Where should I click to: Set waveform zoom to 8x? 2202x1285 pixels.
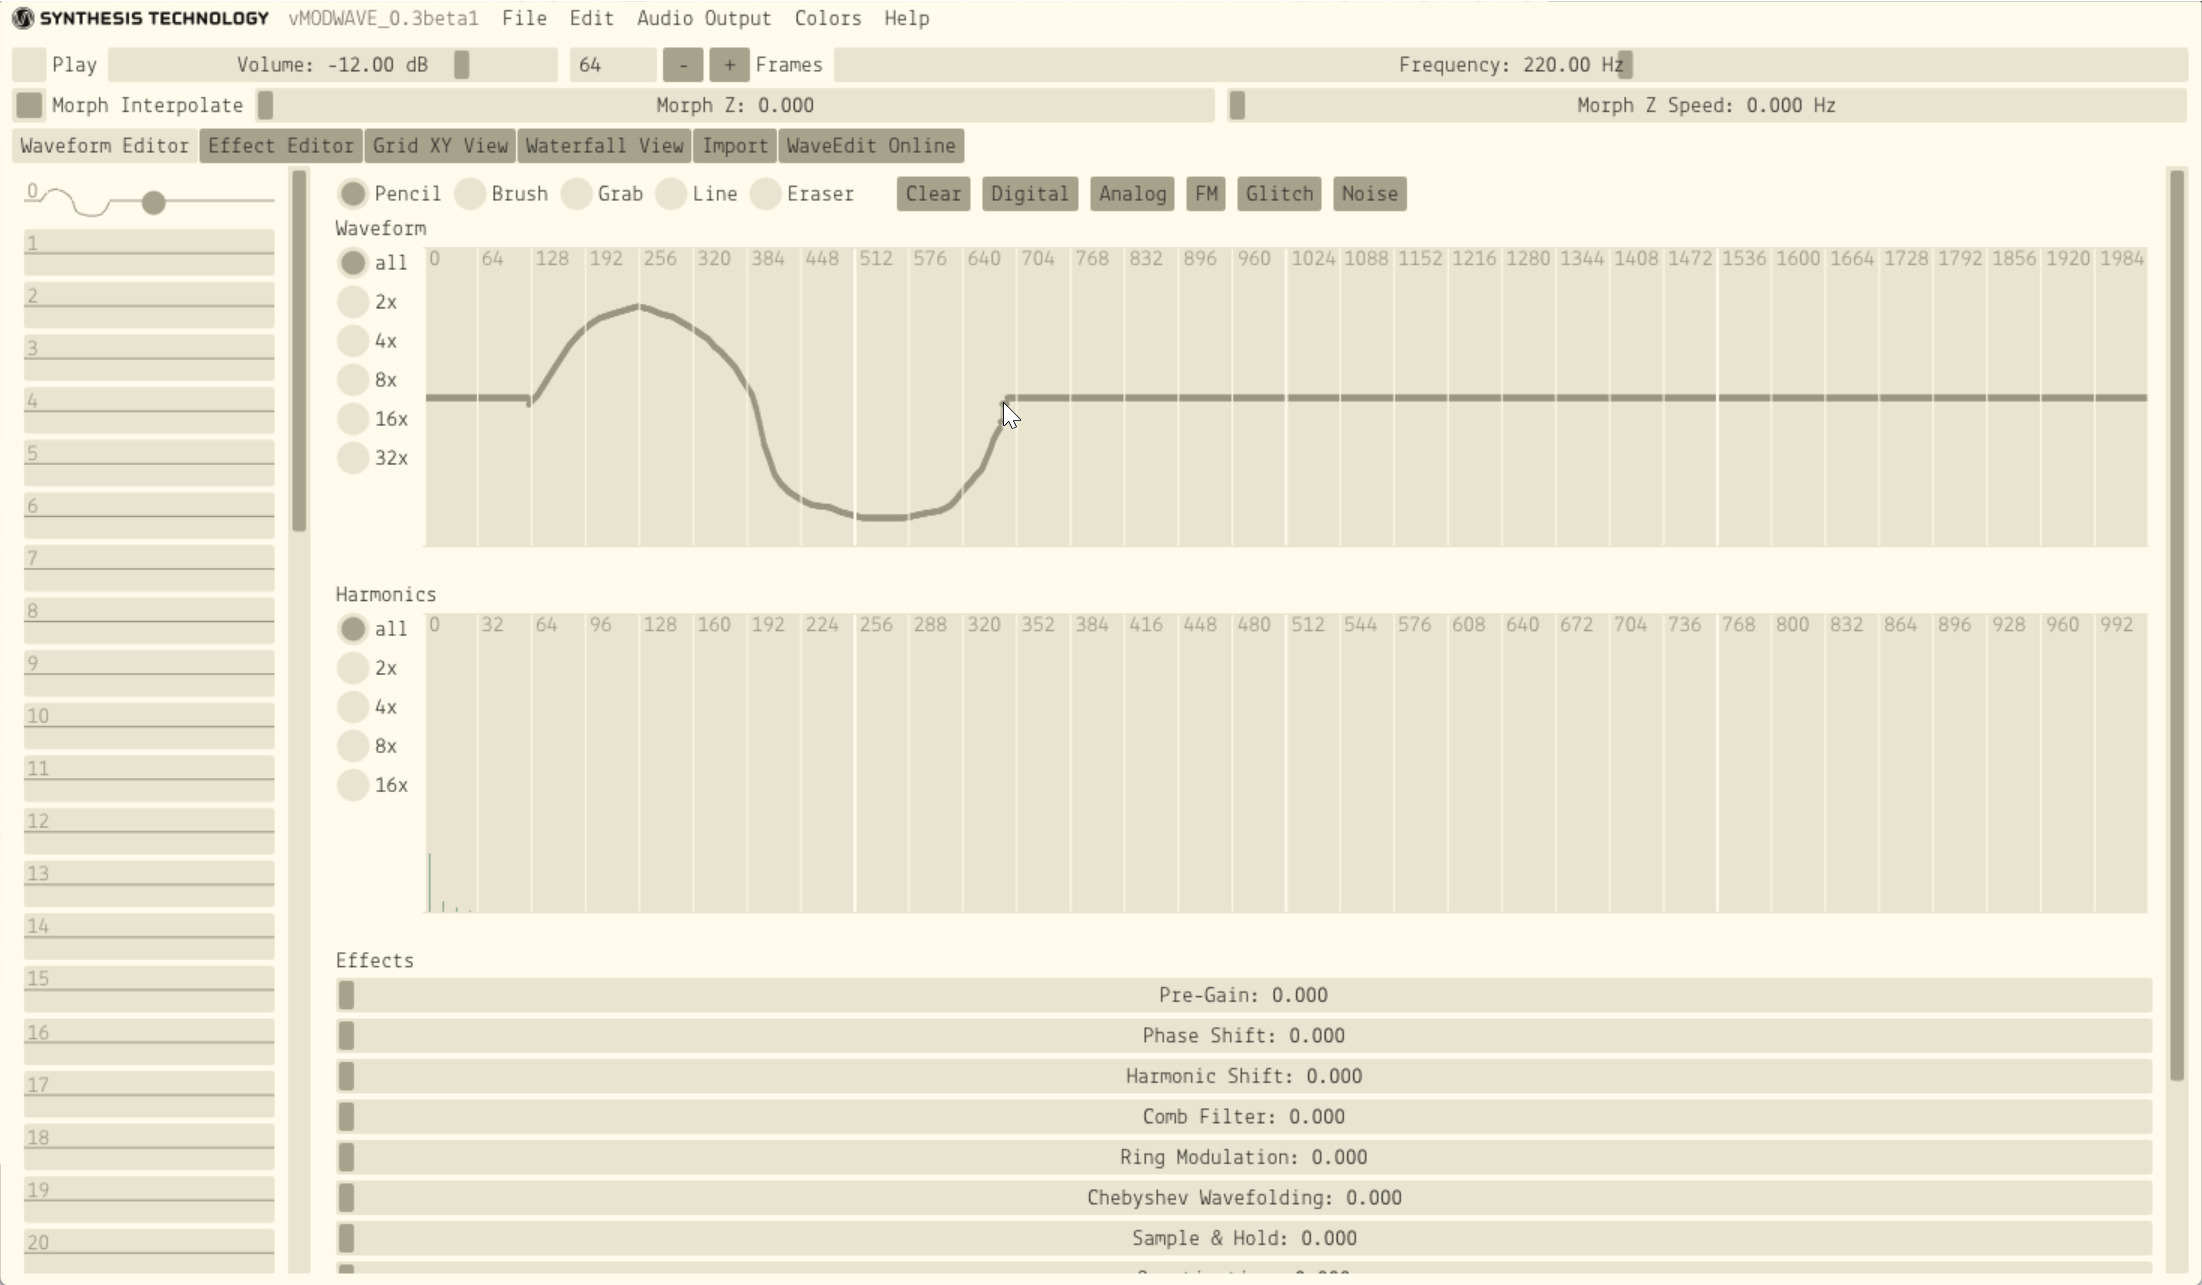click(x=353, y=380)
